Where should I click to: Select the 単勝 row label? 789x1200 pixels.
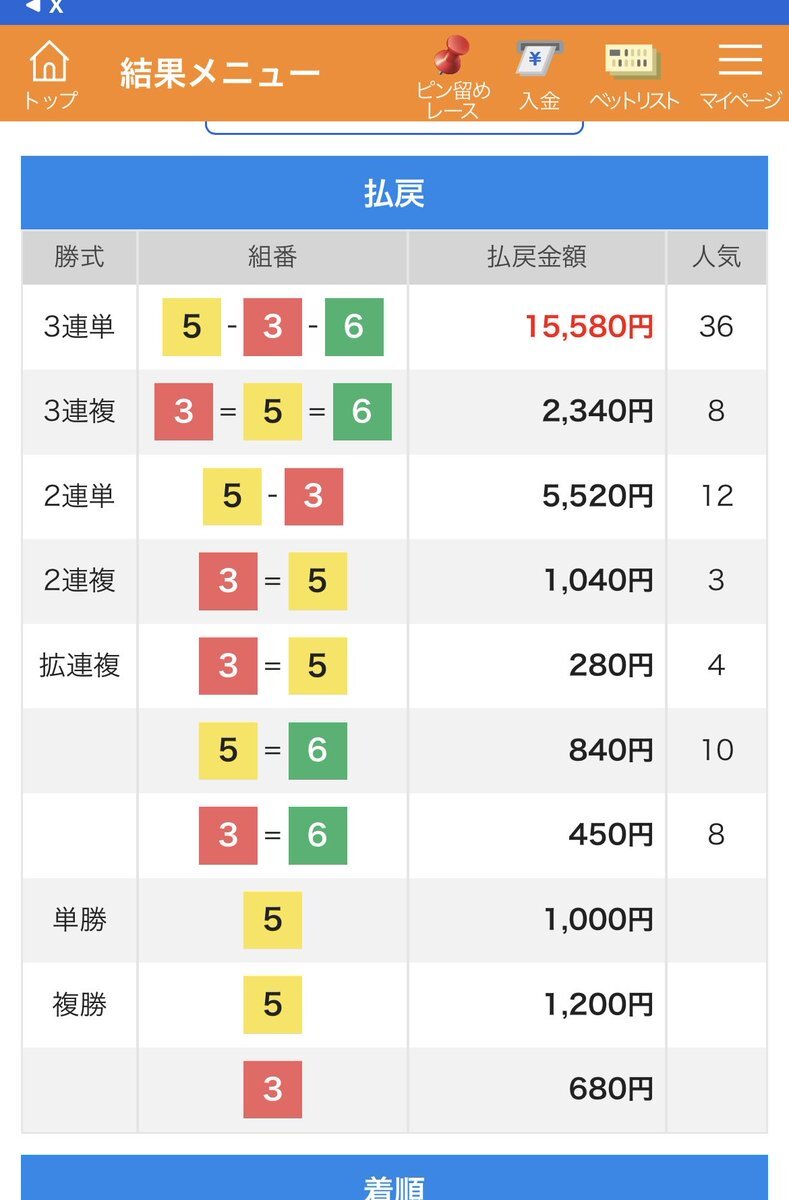(79, 920)
